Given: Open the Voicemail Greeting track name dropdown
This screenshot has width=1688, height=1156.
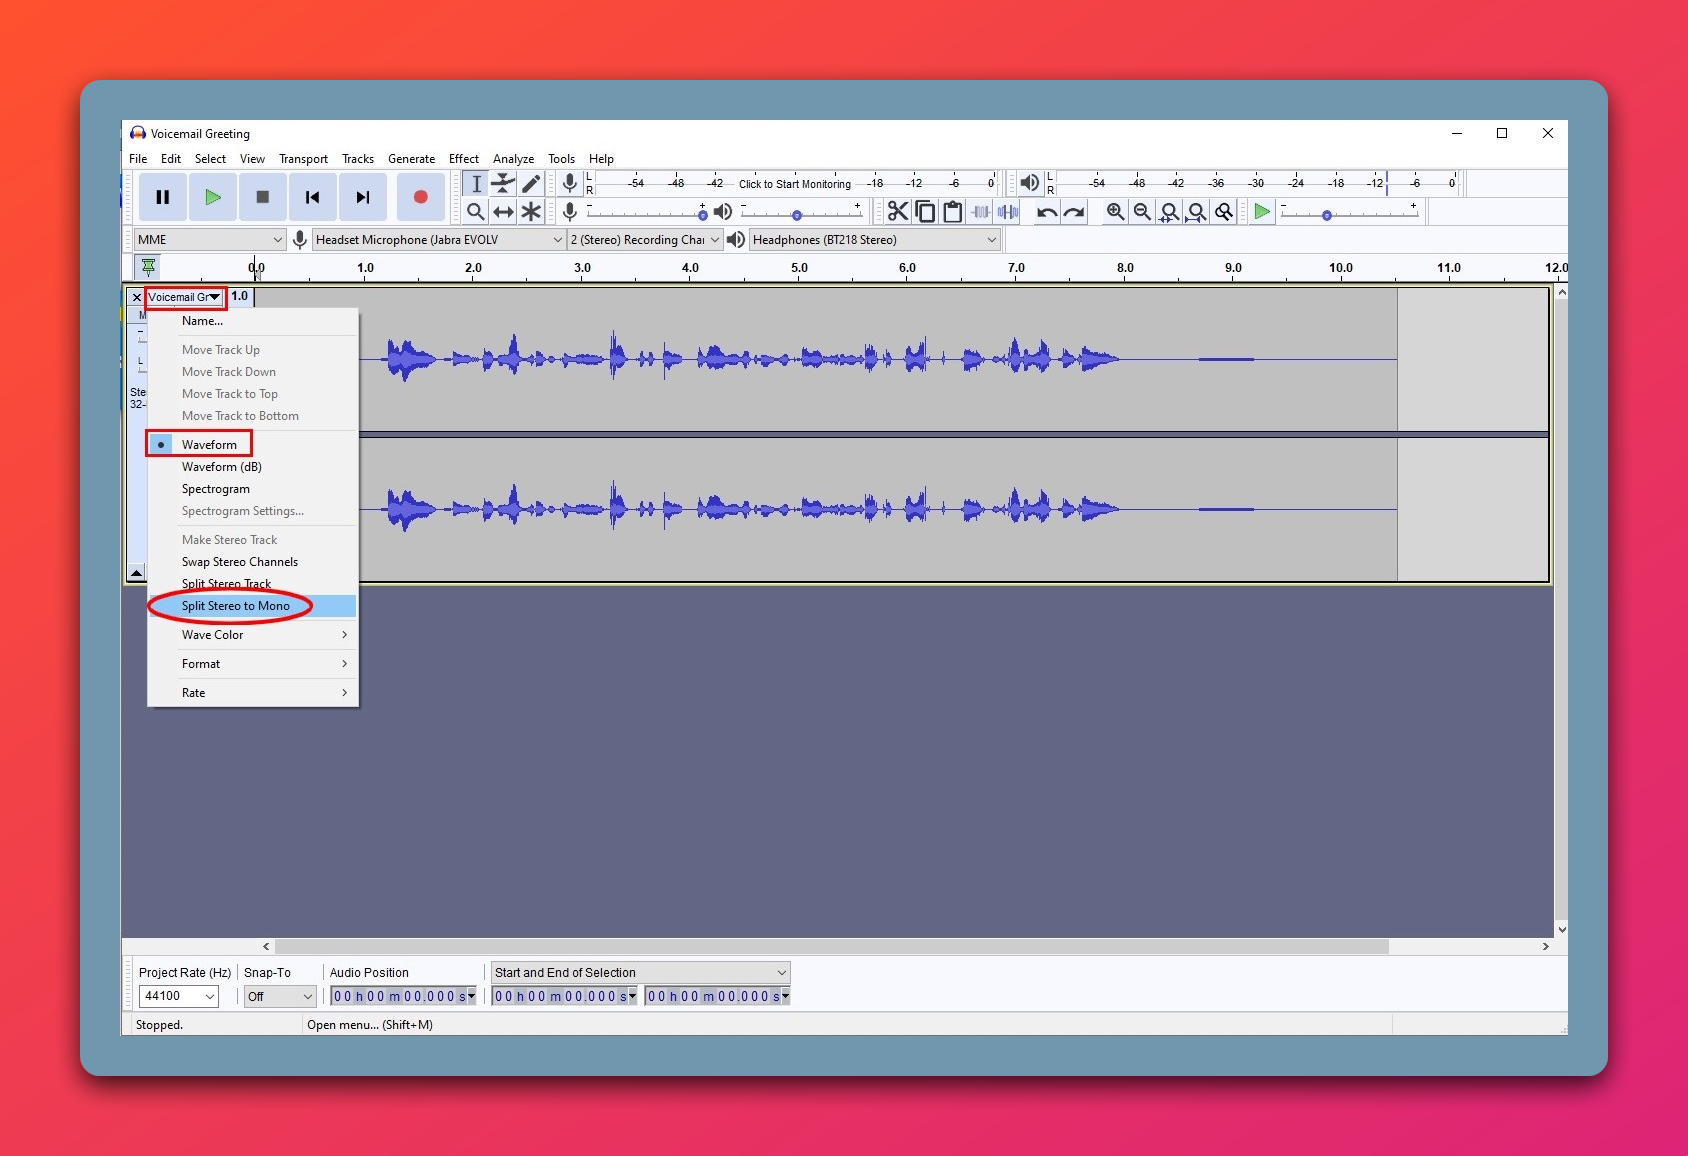Looking at the screenshot, I should [x=185, y=297].
